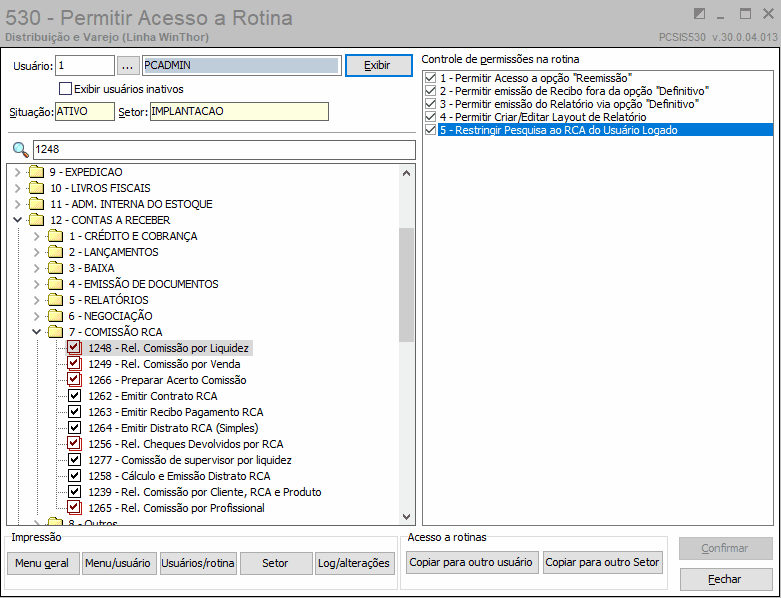Click Copiar para outro Setor
The image size is (781, 598).
click(602, 562)
